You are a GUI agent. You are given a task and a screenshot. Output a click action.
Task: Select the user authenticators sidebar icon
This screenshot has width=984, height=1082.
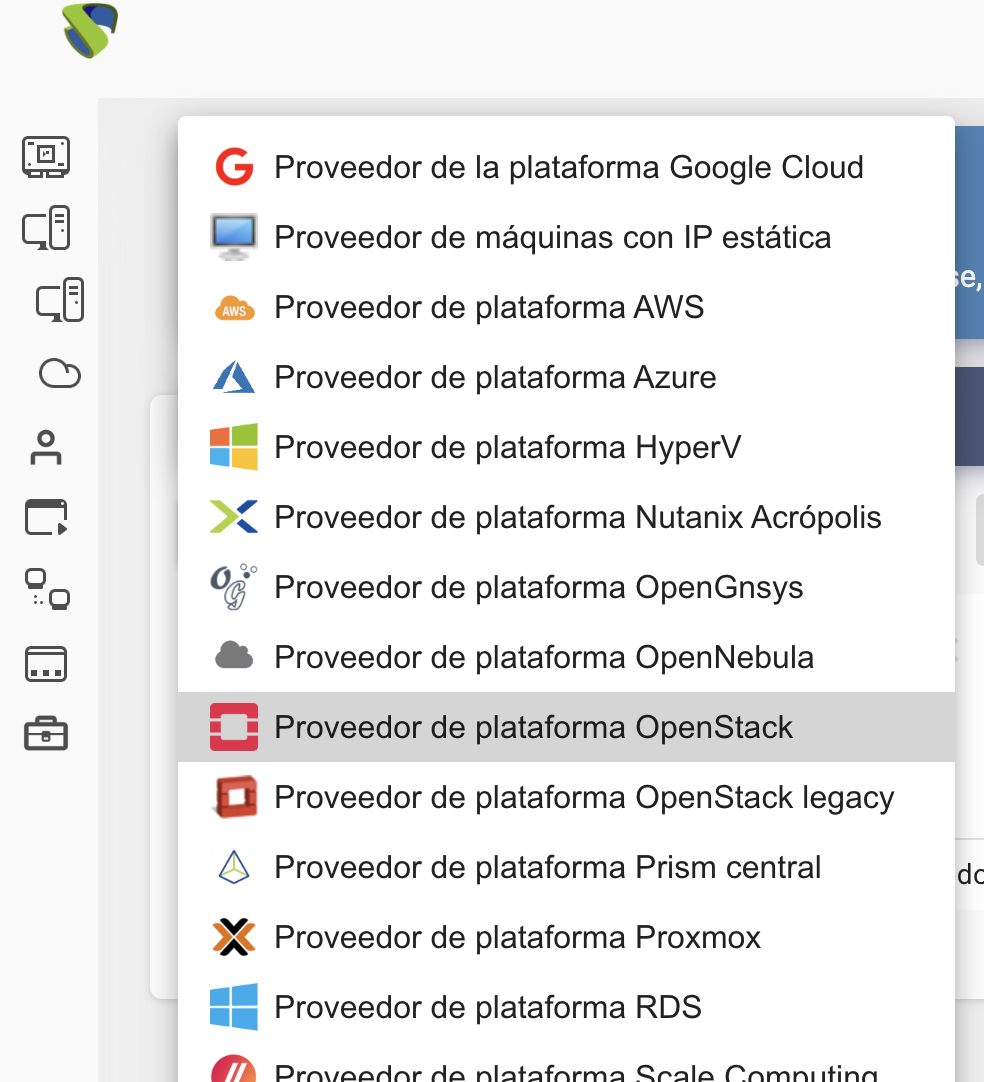pos(46,447)
